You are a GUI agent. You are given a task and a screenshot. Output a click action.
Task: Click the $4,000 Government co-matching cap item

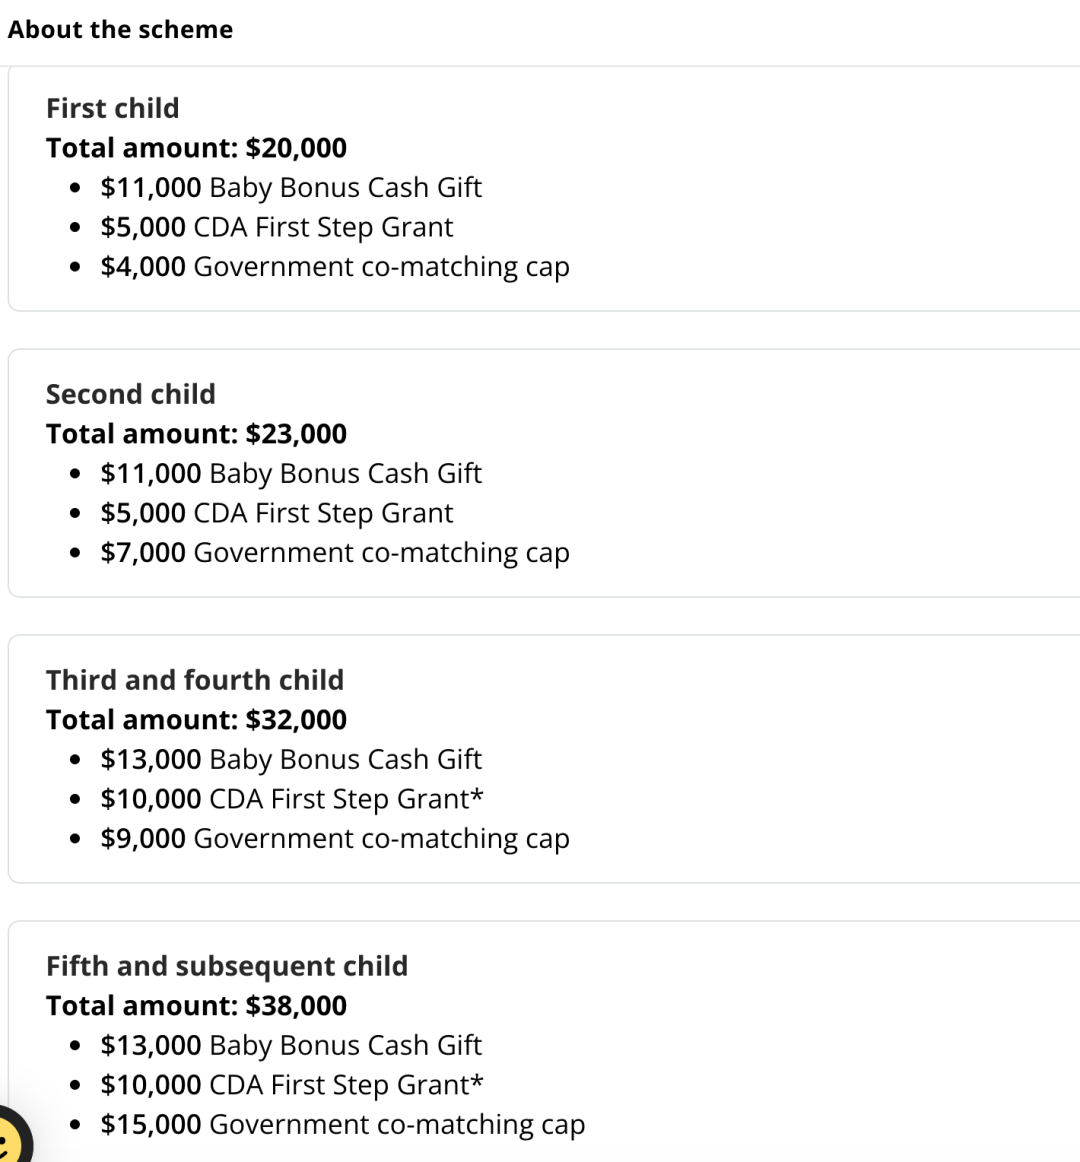(x=335, y=267)
